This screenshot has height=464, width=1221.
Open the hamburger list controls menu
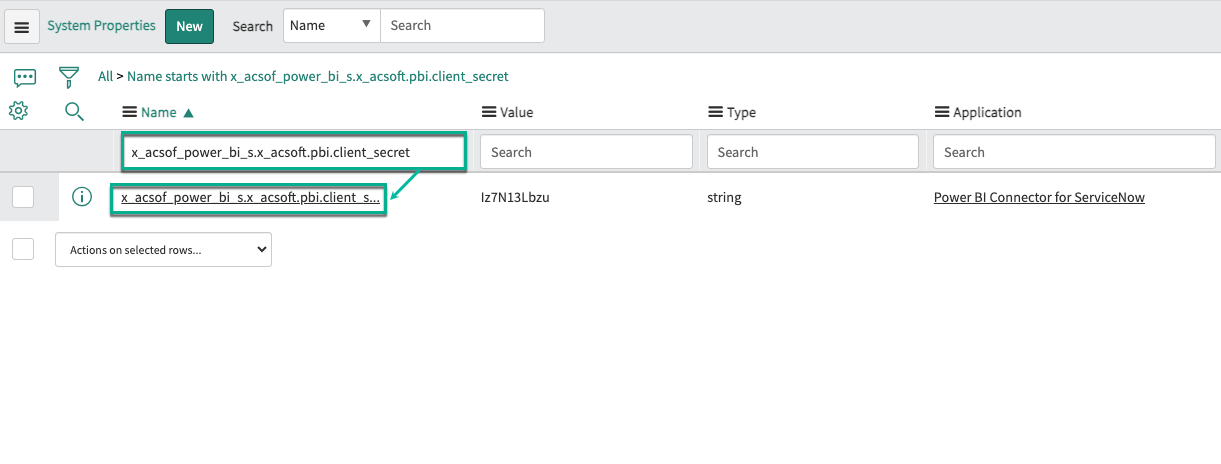[22, 27]
